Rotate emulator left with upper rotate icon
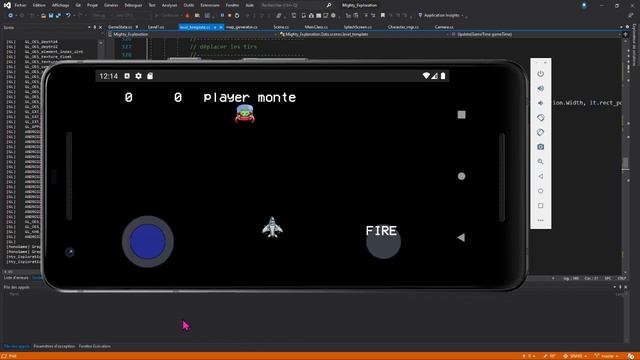Viewport: 640px width, 360px height. point(540,118)
